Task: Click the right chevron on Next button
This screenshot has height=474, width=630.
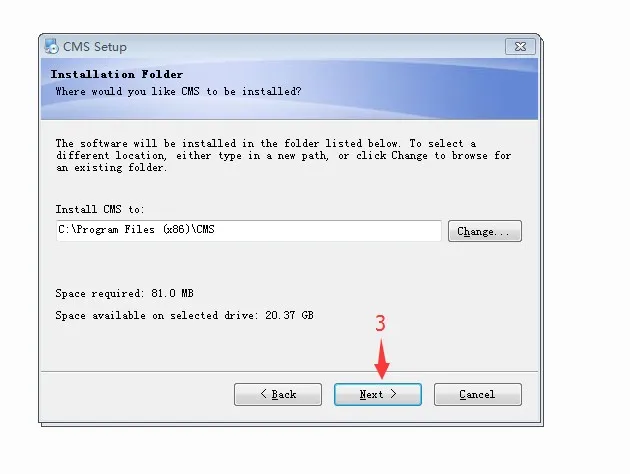Action: pos(393,394)
